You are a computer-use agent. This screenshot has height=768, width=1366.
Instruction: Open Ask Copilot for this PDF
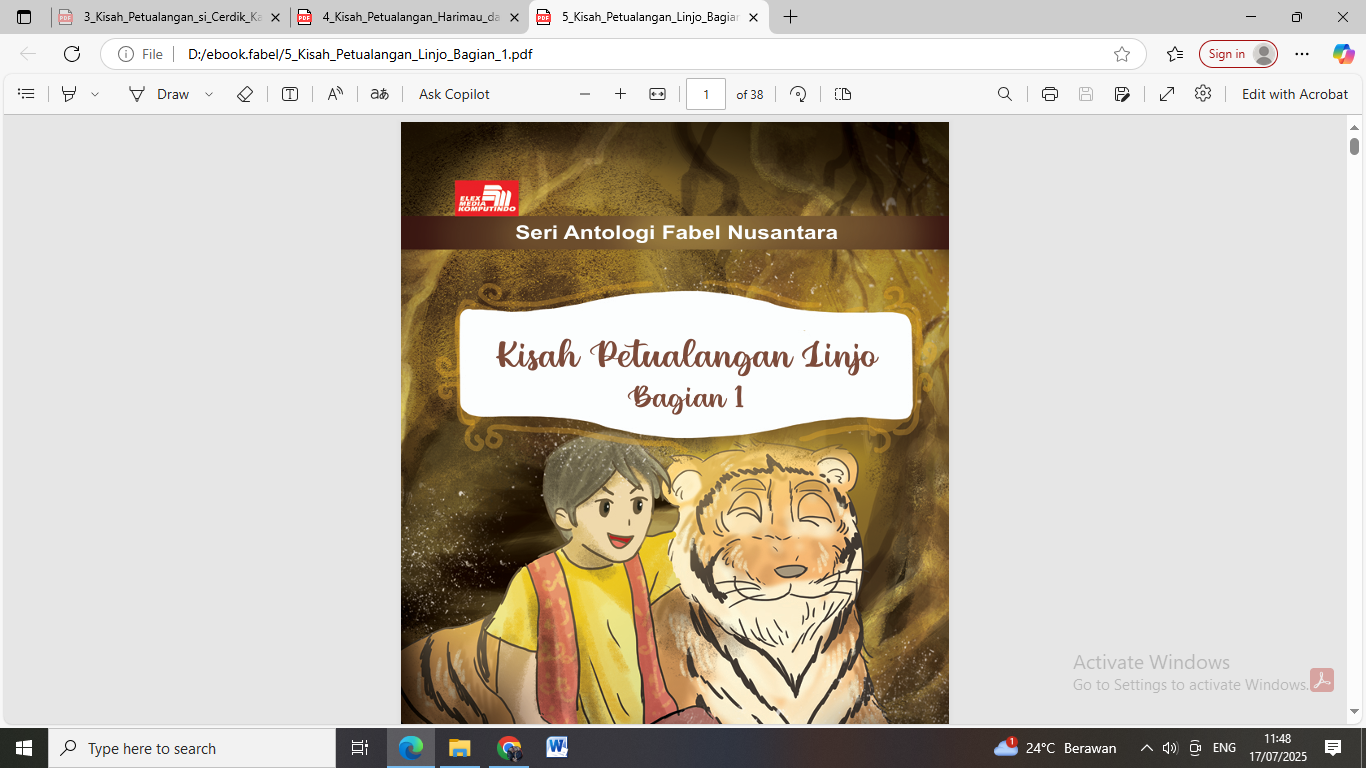tap(452, 93)
